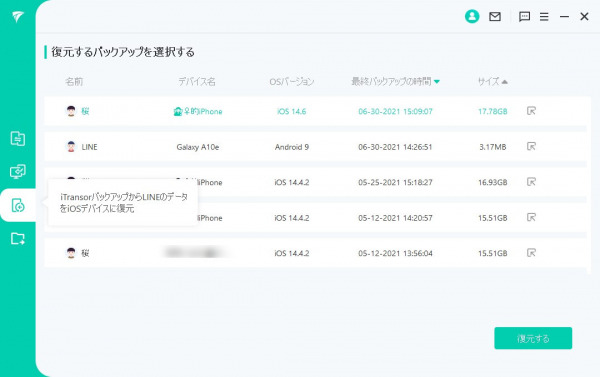Viewport: 600px width, 377px height.
Task: Open the feedback chat bubble icon
Action: 524,16
